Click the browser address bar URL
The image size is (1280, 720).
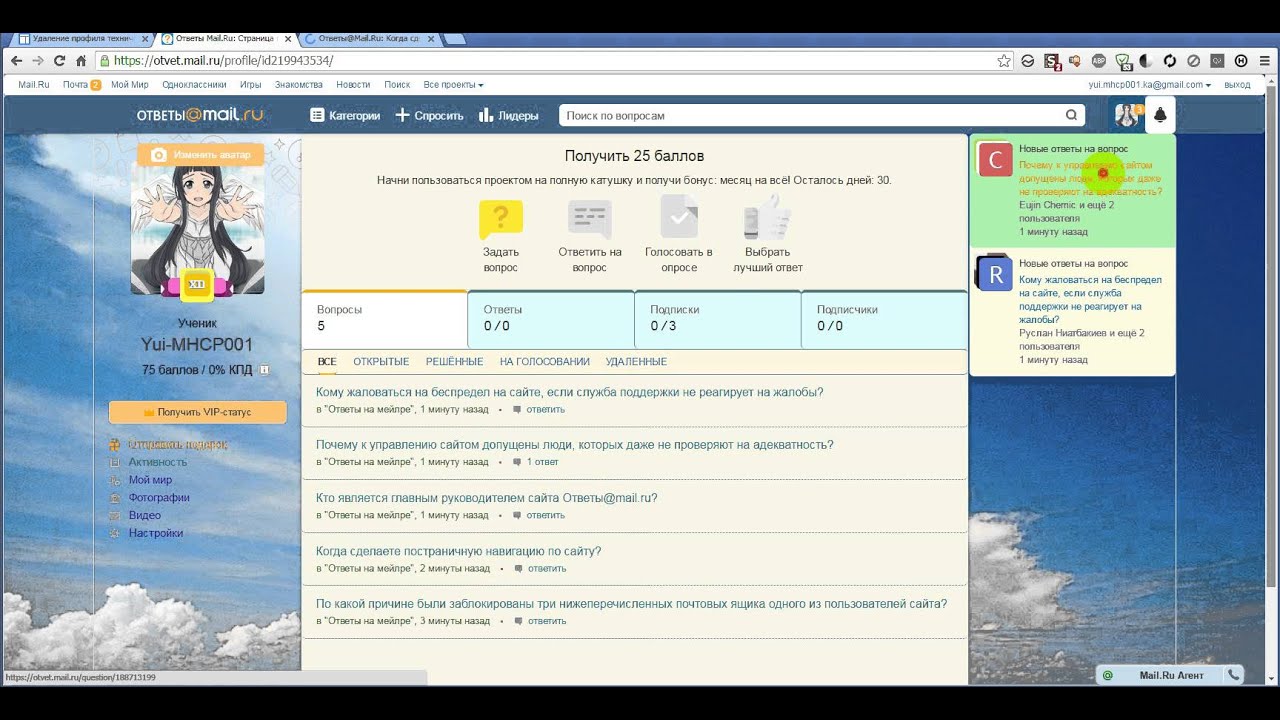click(223, 61)
